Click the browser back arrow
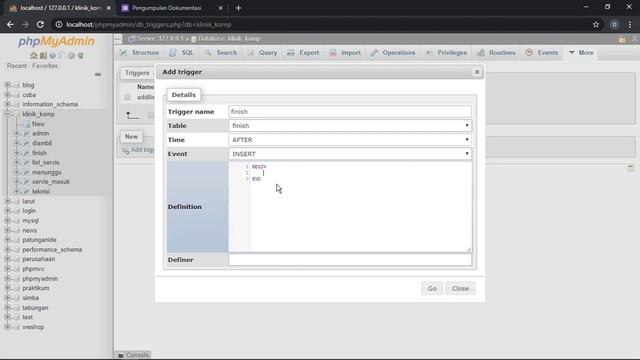 [x=10, y=24]
